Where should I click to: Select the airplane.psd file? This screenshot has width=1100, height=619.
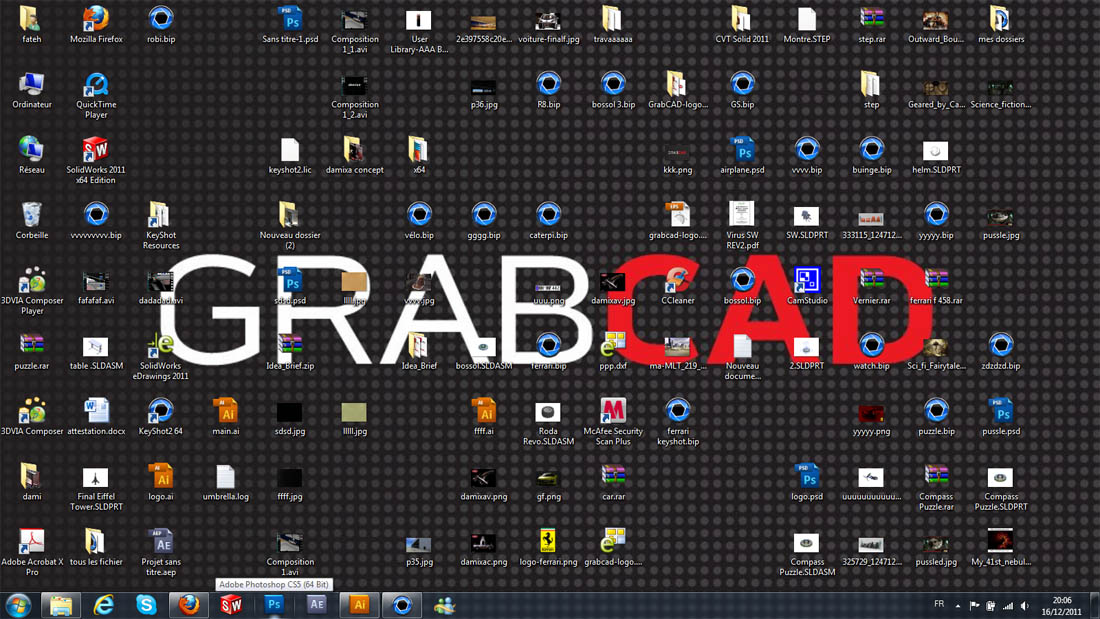[x=742, y=155]
